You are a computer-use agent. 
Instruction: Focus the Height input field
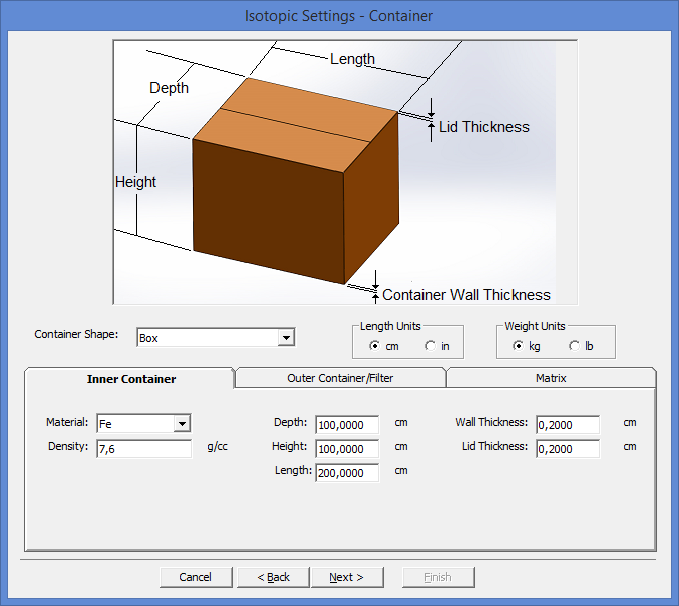point(347,449)
